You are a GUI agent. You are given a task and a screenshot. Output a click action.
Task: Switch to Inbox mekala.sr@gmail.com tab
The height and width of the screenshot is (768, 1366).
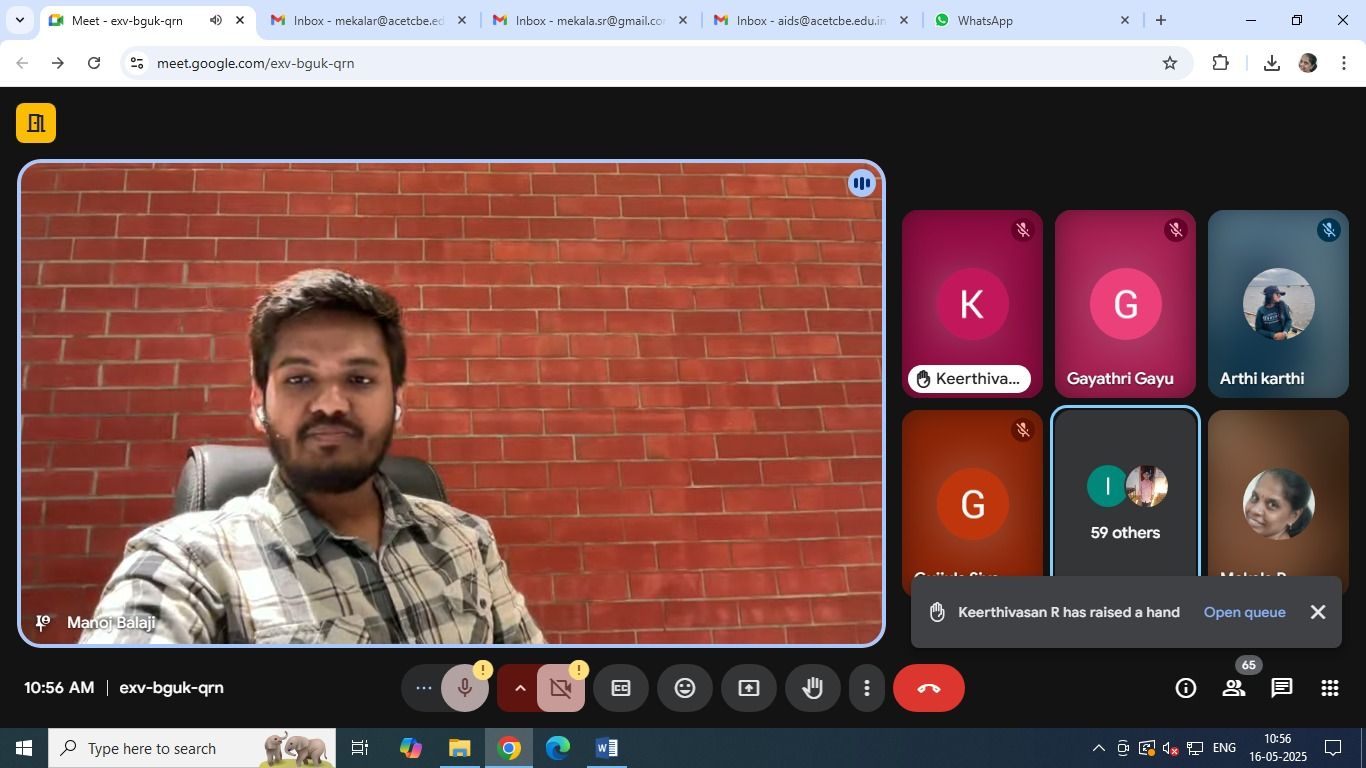point(588,20)
